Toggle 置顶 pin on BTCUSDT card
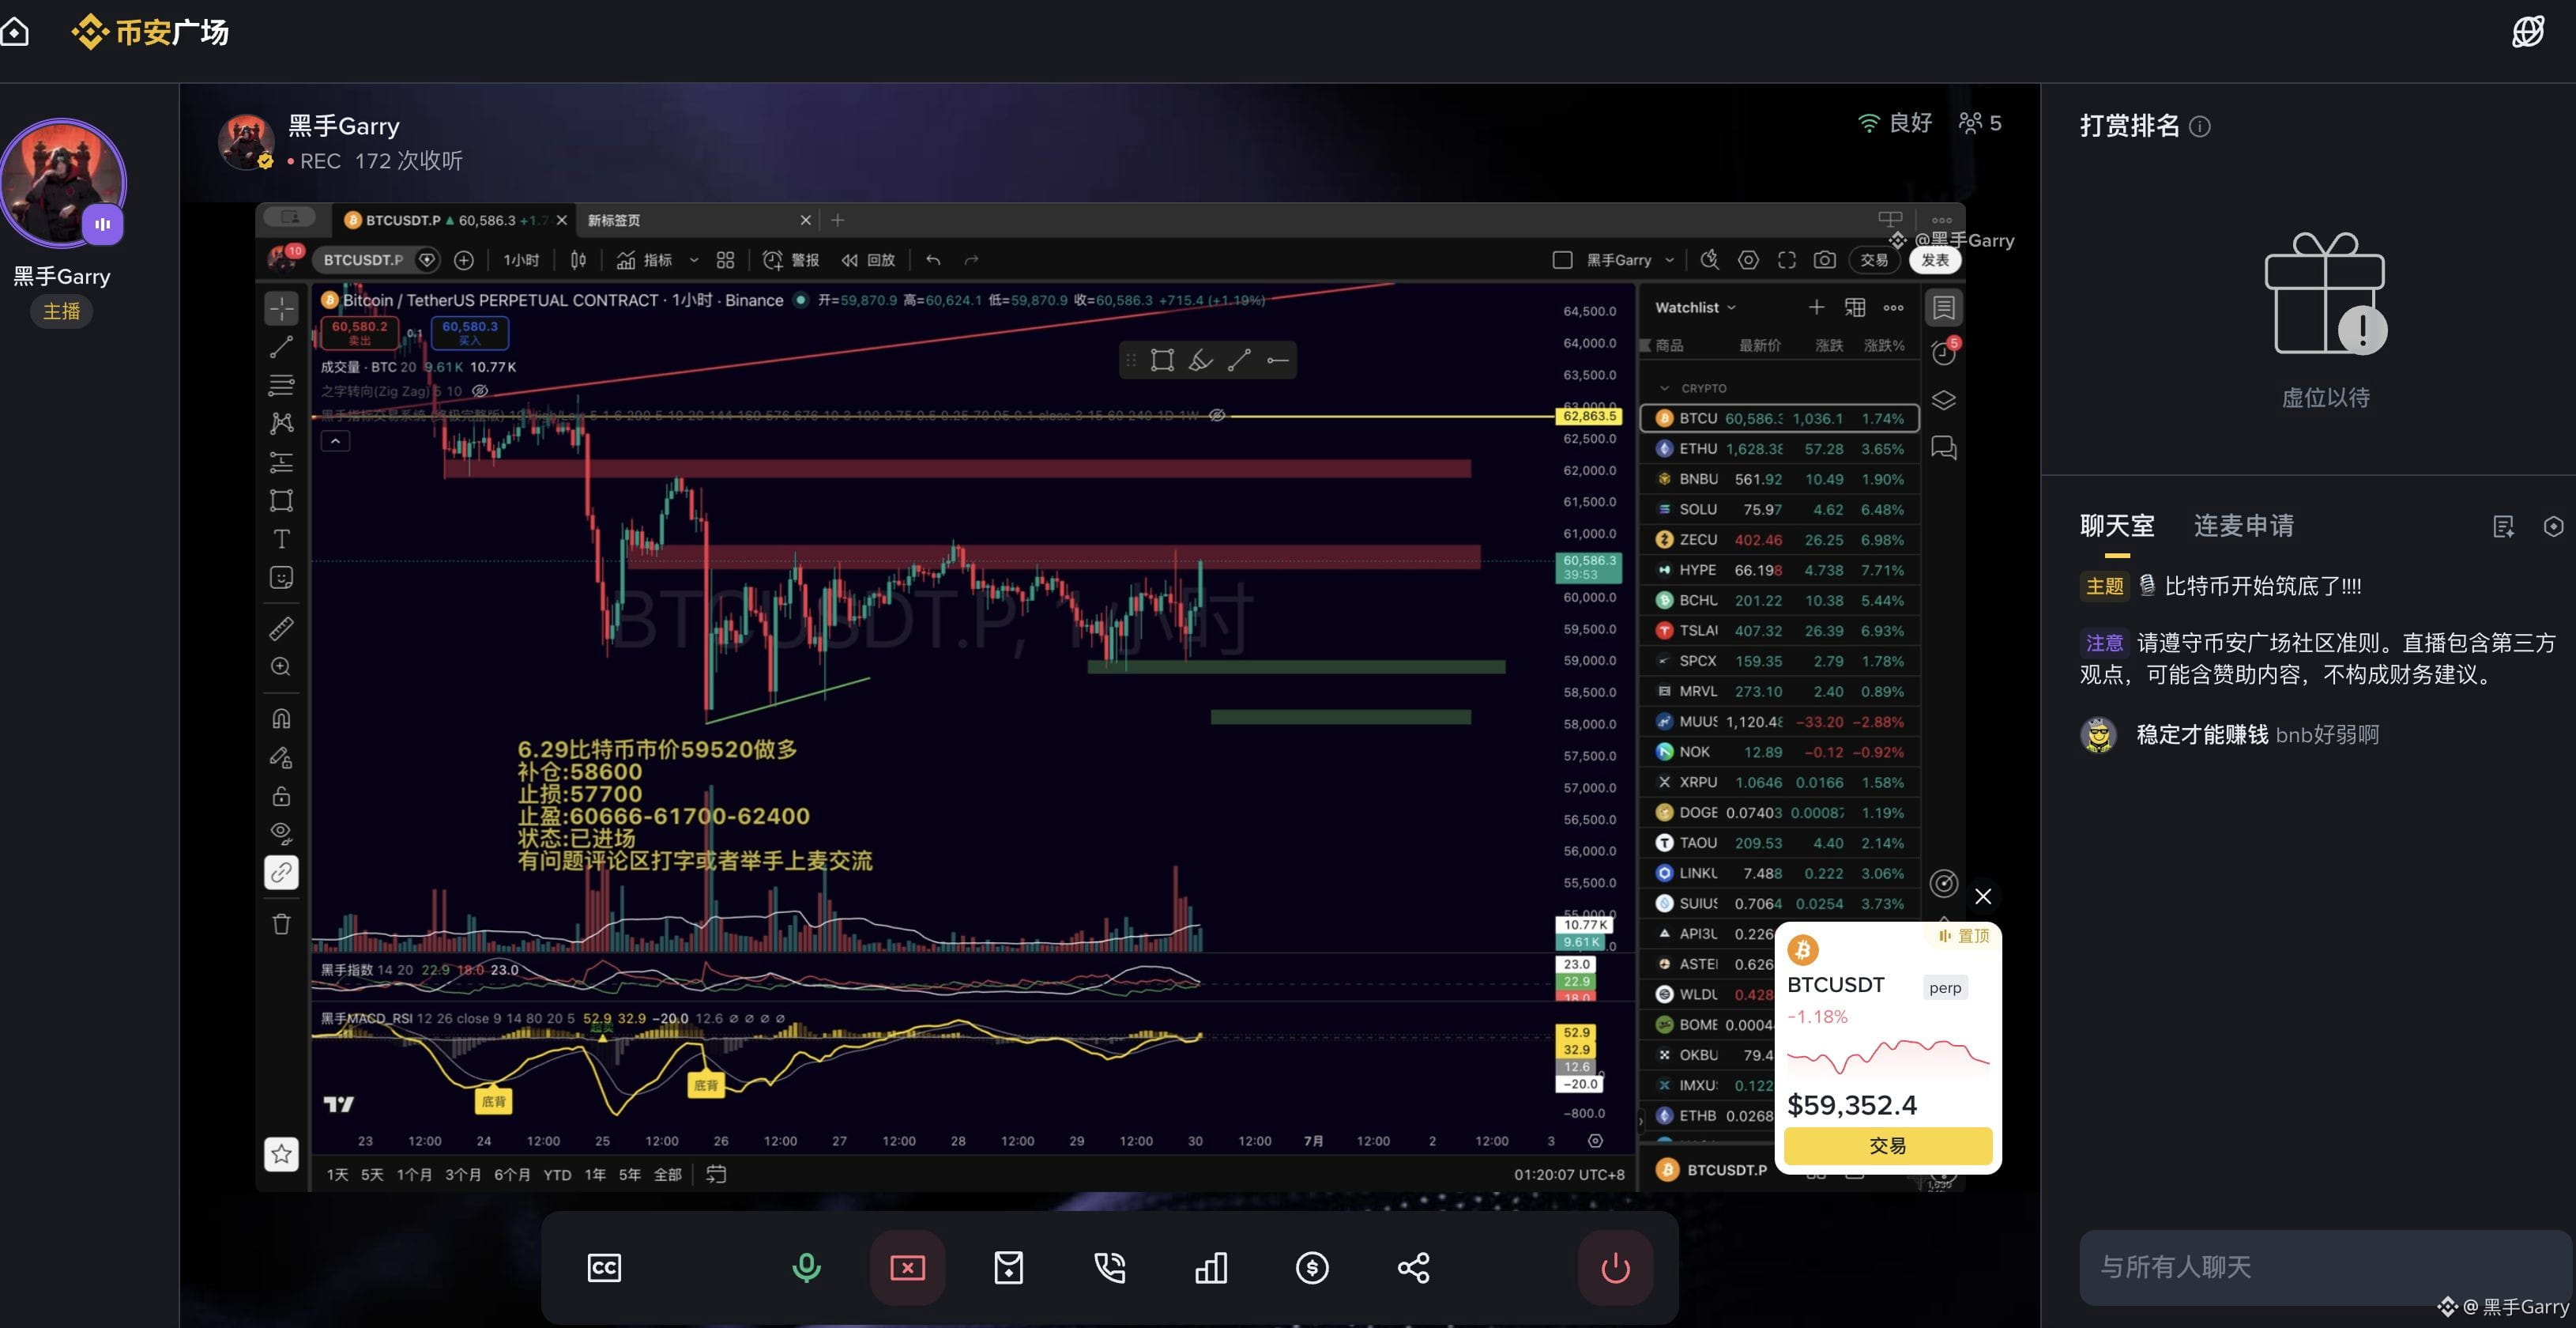Image resolution: width=2576 pixels, height=1328 pixels. 1963,936
